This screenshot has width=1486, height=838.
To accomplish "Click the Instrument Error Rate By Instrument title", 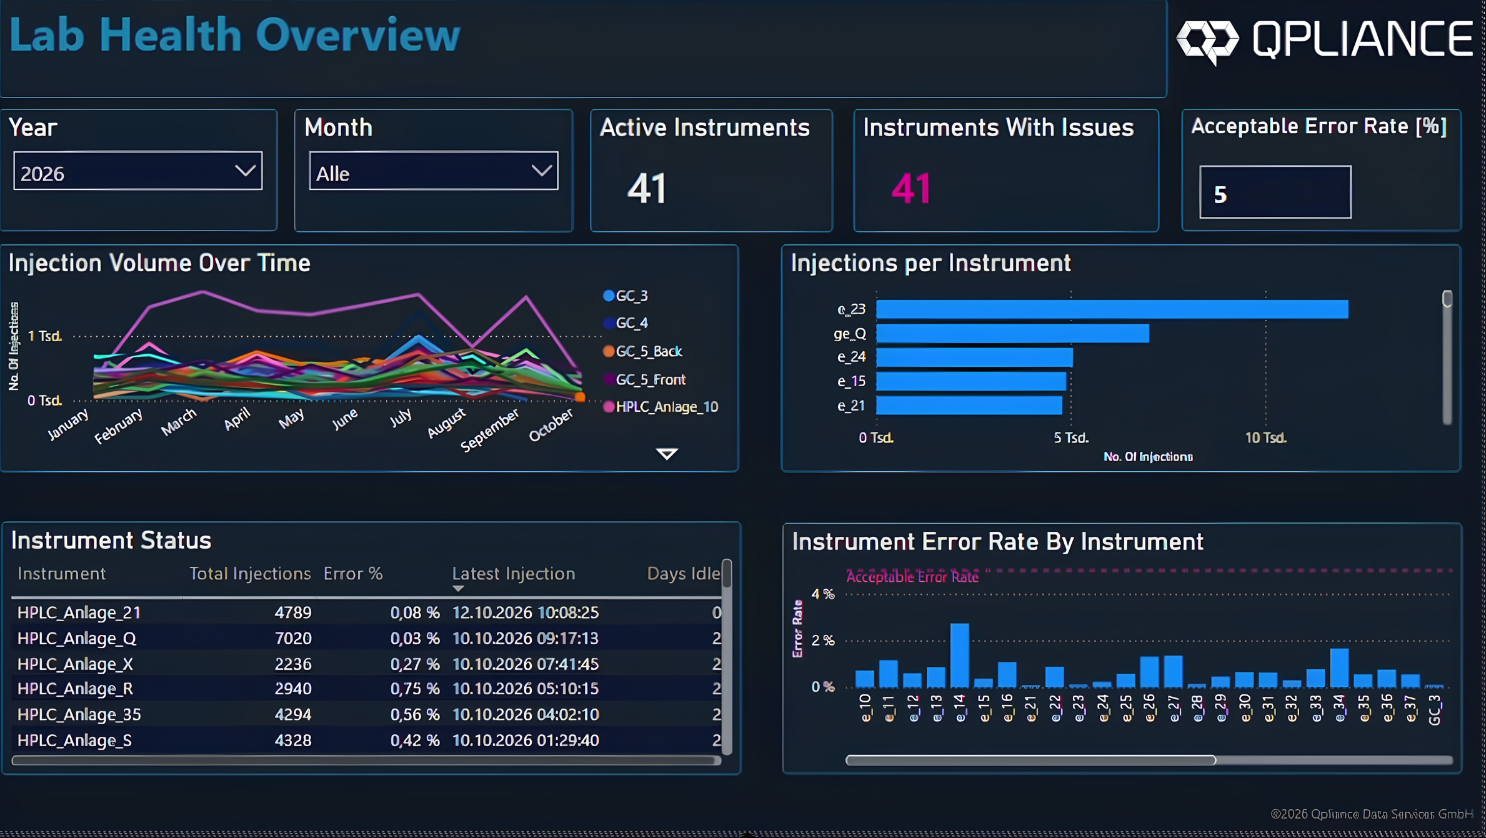I will click(998, 542).
